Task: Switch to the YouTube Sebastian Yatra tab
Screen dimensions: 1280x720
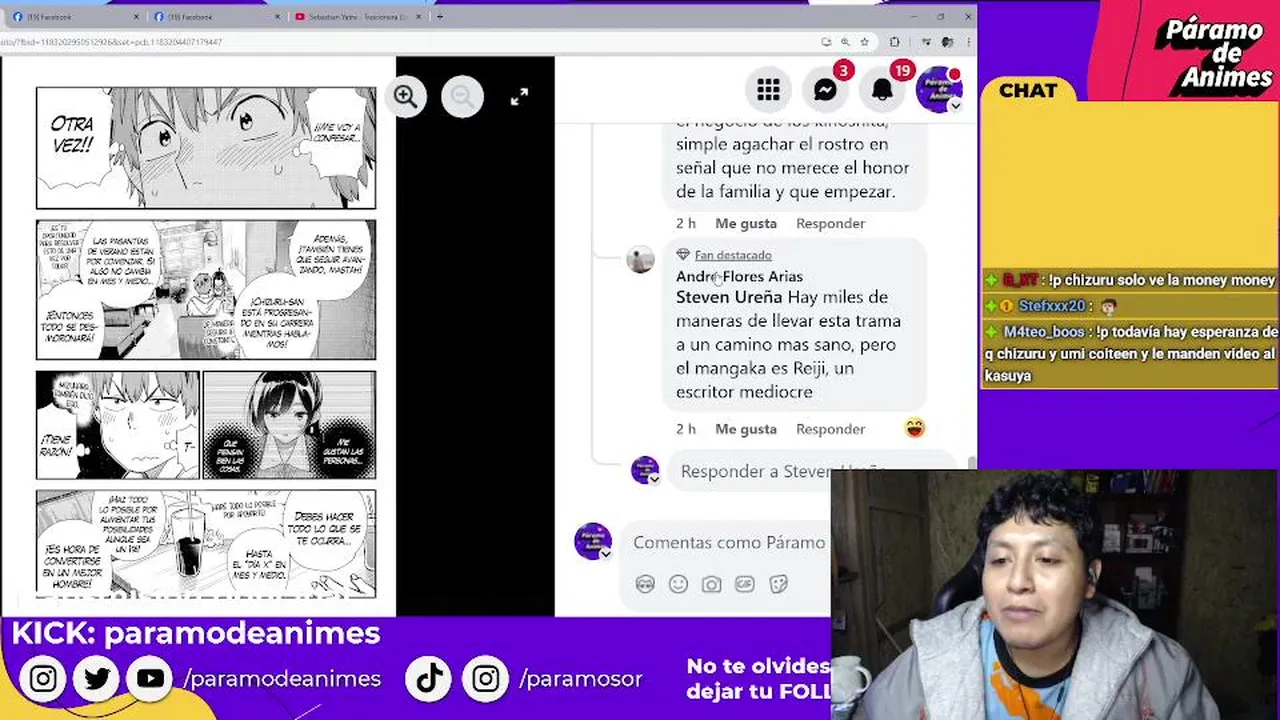Action: [355, 17]
